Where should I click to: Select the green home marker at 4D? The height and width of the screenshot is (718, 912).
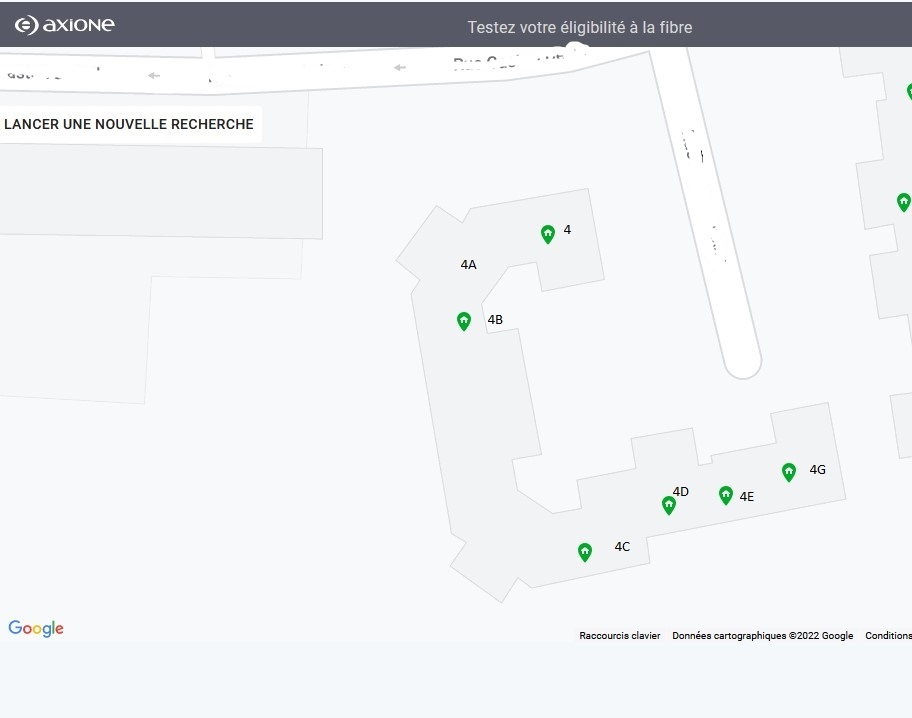pos(669,505)
